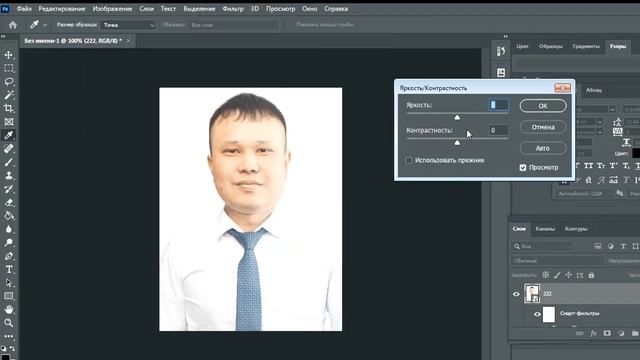Viewport: 640px width, 360px height.
Task: Confirm with the OK button
Action: (543, 106)
